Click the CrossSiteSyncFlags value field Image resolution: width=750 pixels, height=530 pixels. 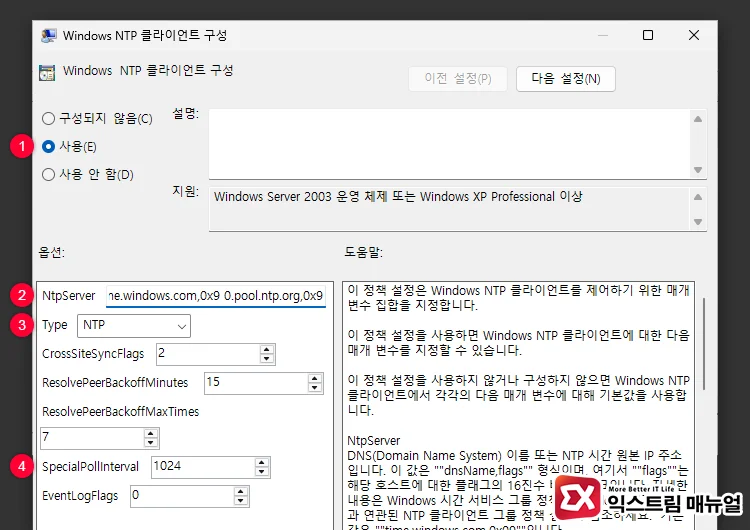pos(208,354)
